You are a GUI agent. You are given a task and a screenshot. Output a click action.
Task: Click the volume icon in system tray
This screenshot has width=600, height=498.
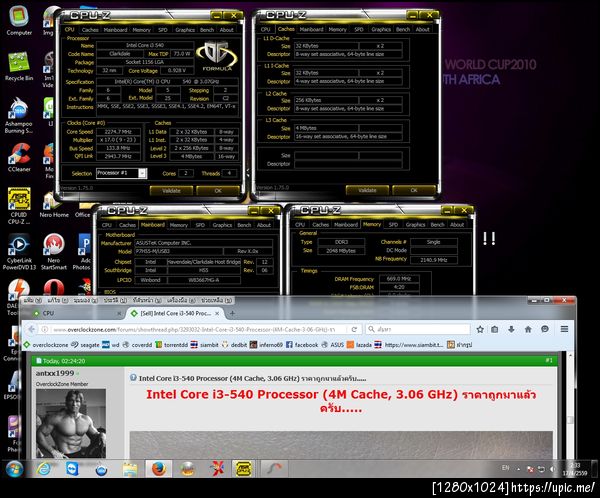click(x=553, y=469)
